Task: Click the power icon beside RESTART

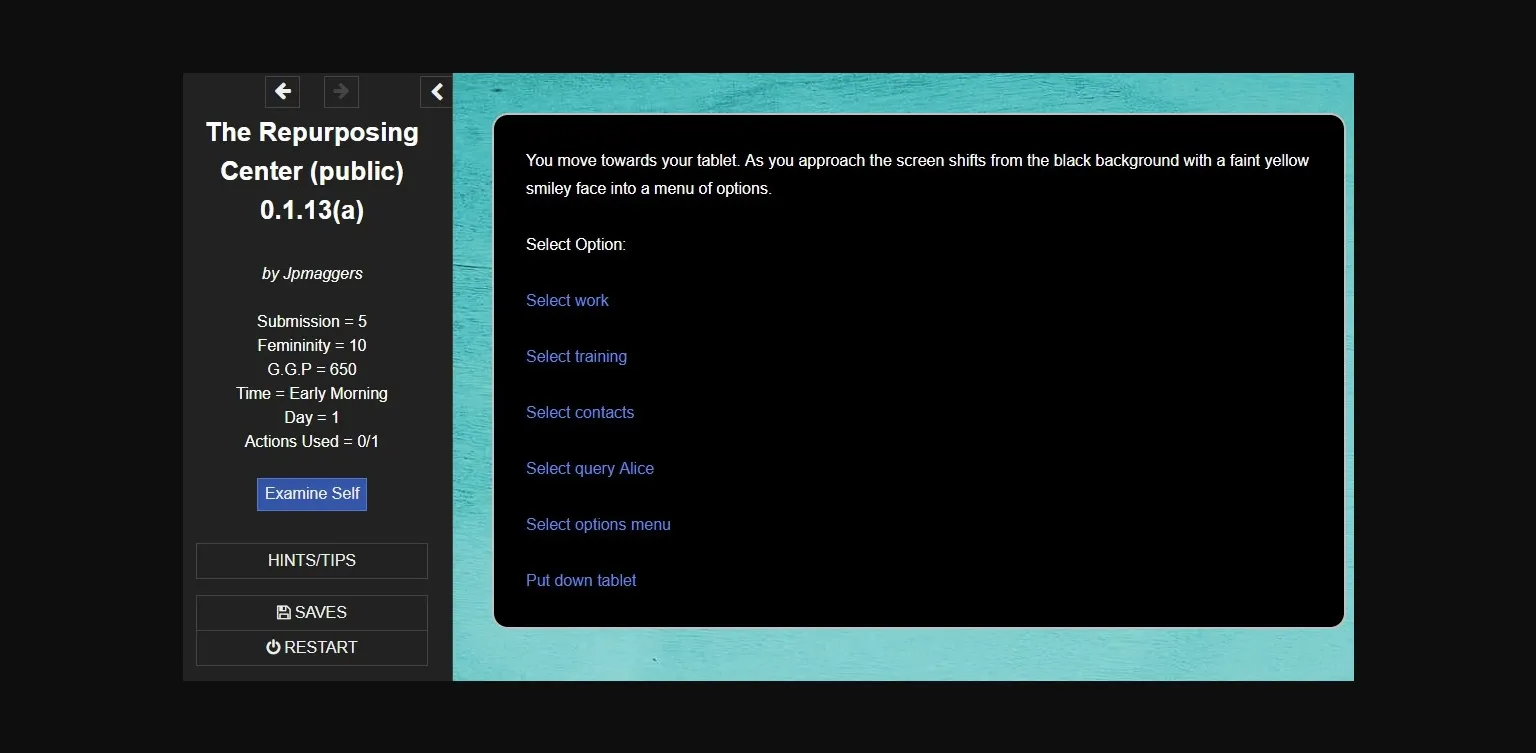Action: 273,647
